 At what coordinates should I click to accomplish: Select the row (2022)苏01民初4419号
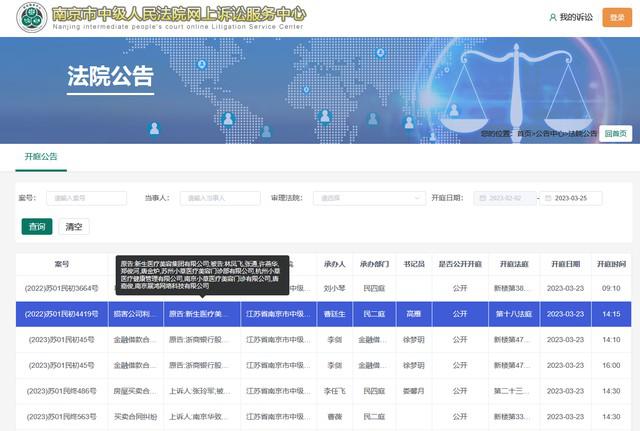point(61,314)
